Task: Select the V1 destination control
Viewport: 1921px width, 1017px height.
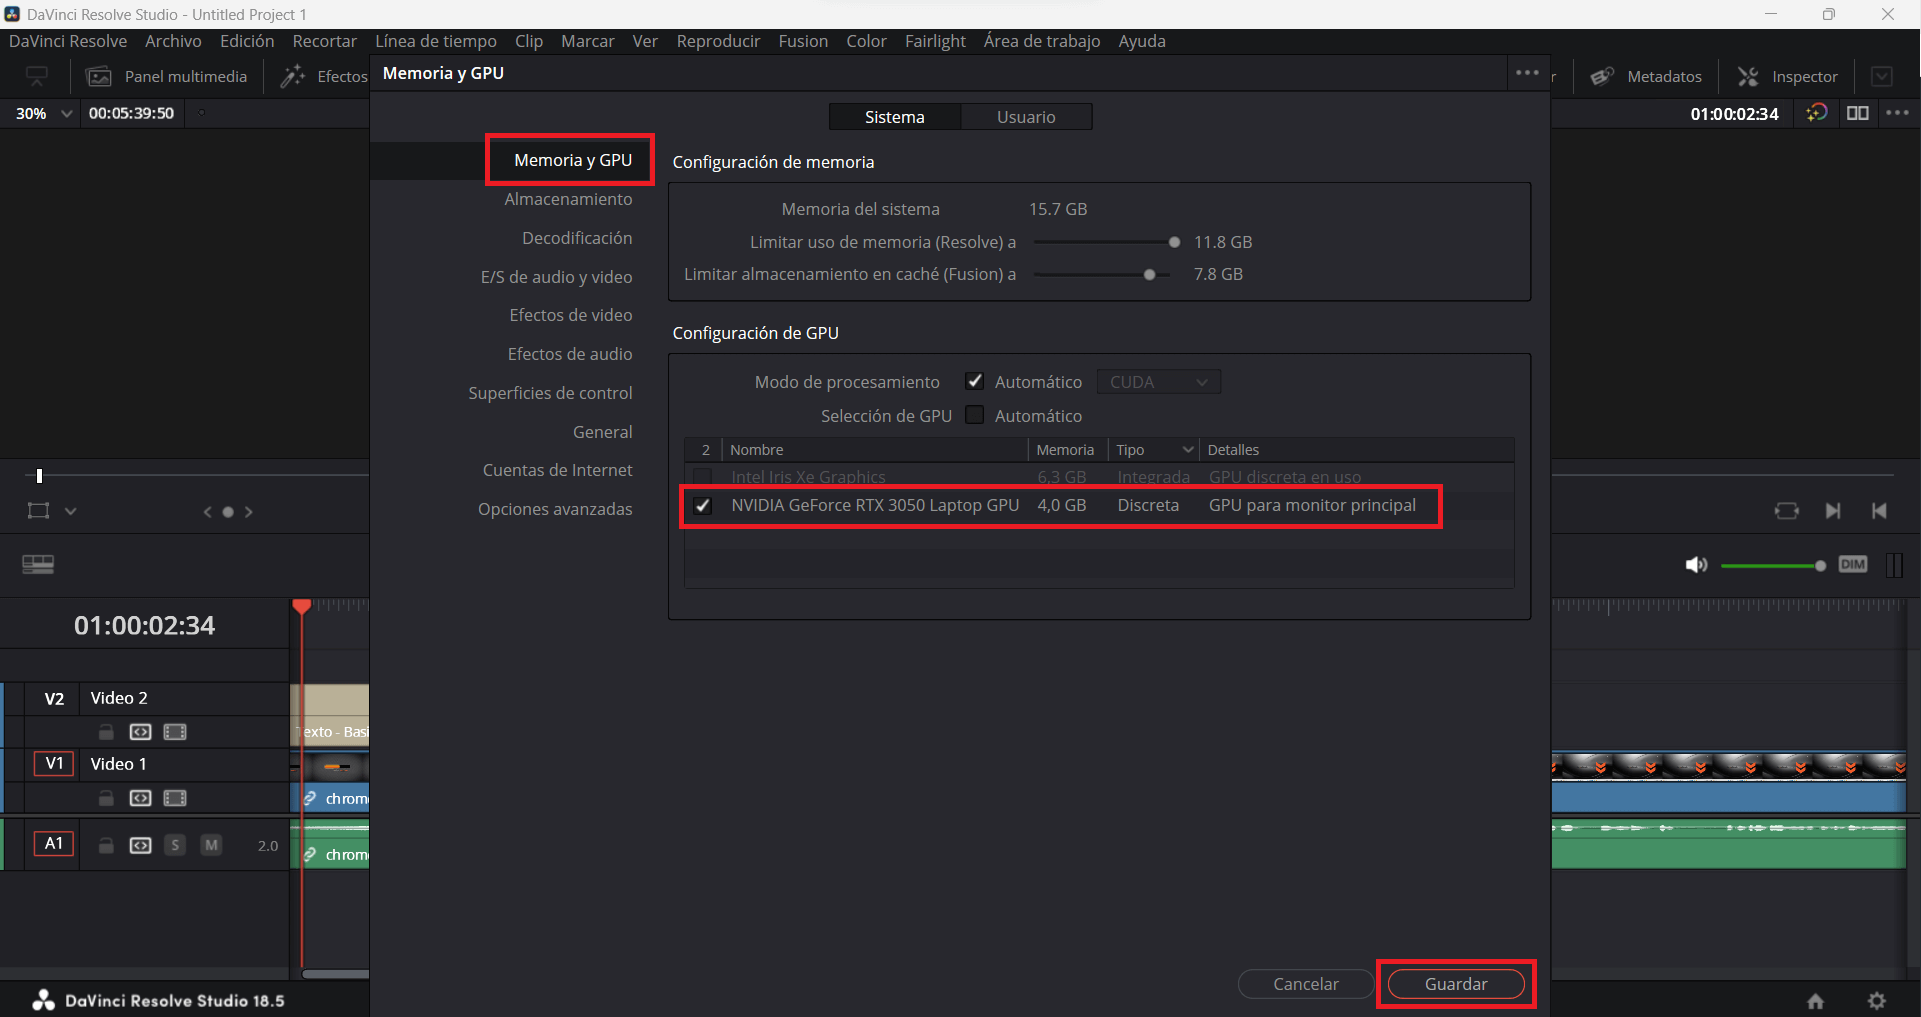Action: click(54, 764)
